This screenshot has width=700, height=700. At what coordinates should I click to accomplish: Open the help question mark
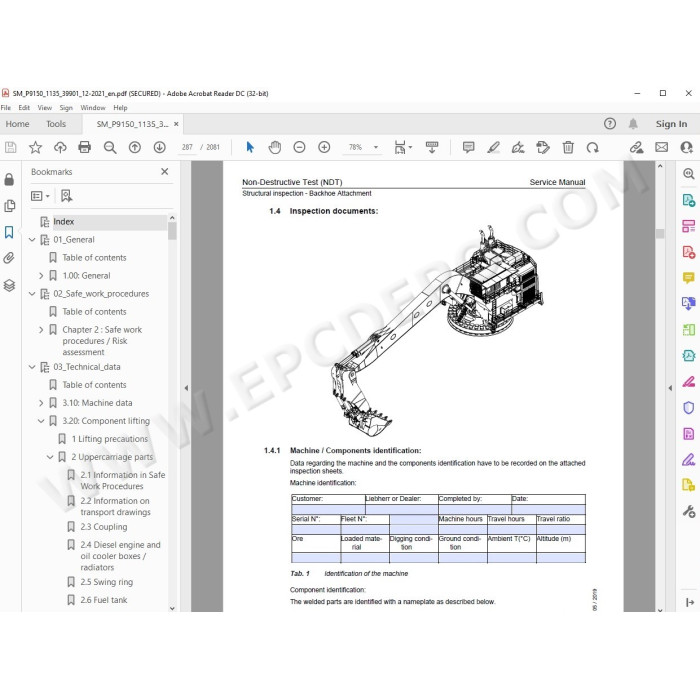click(610, 124)
